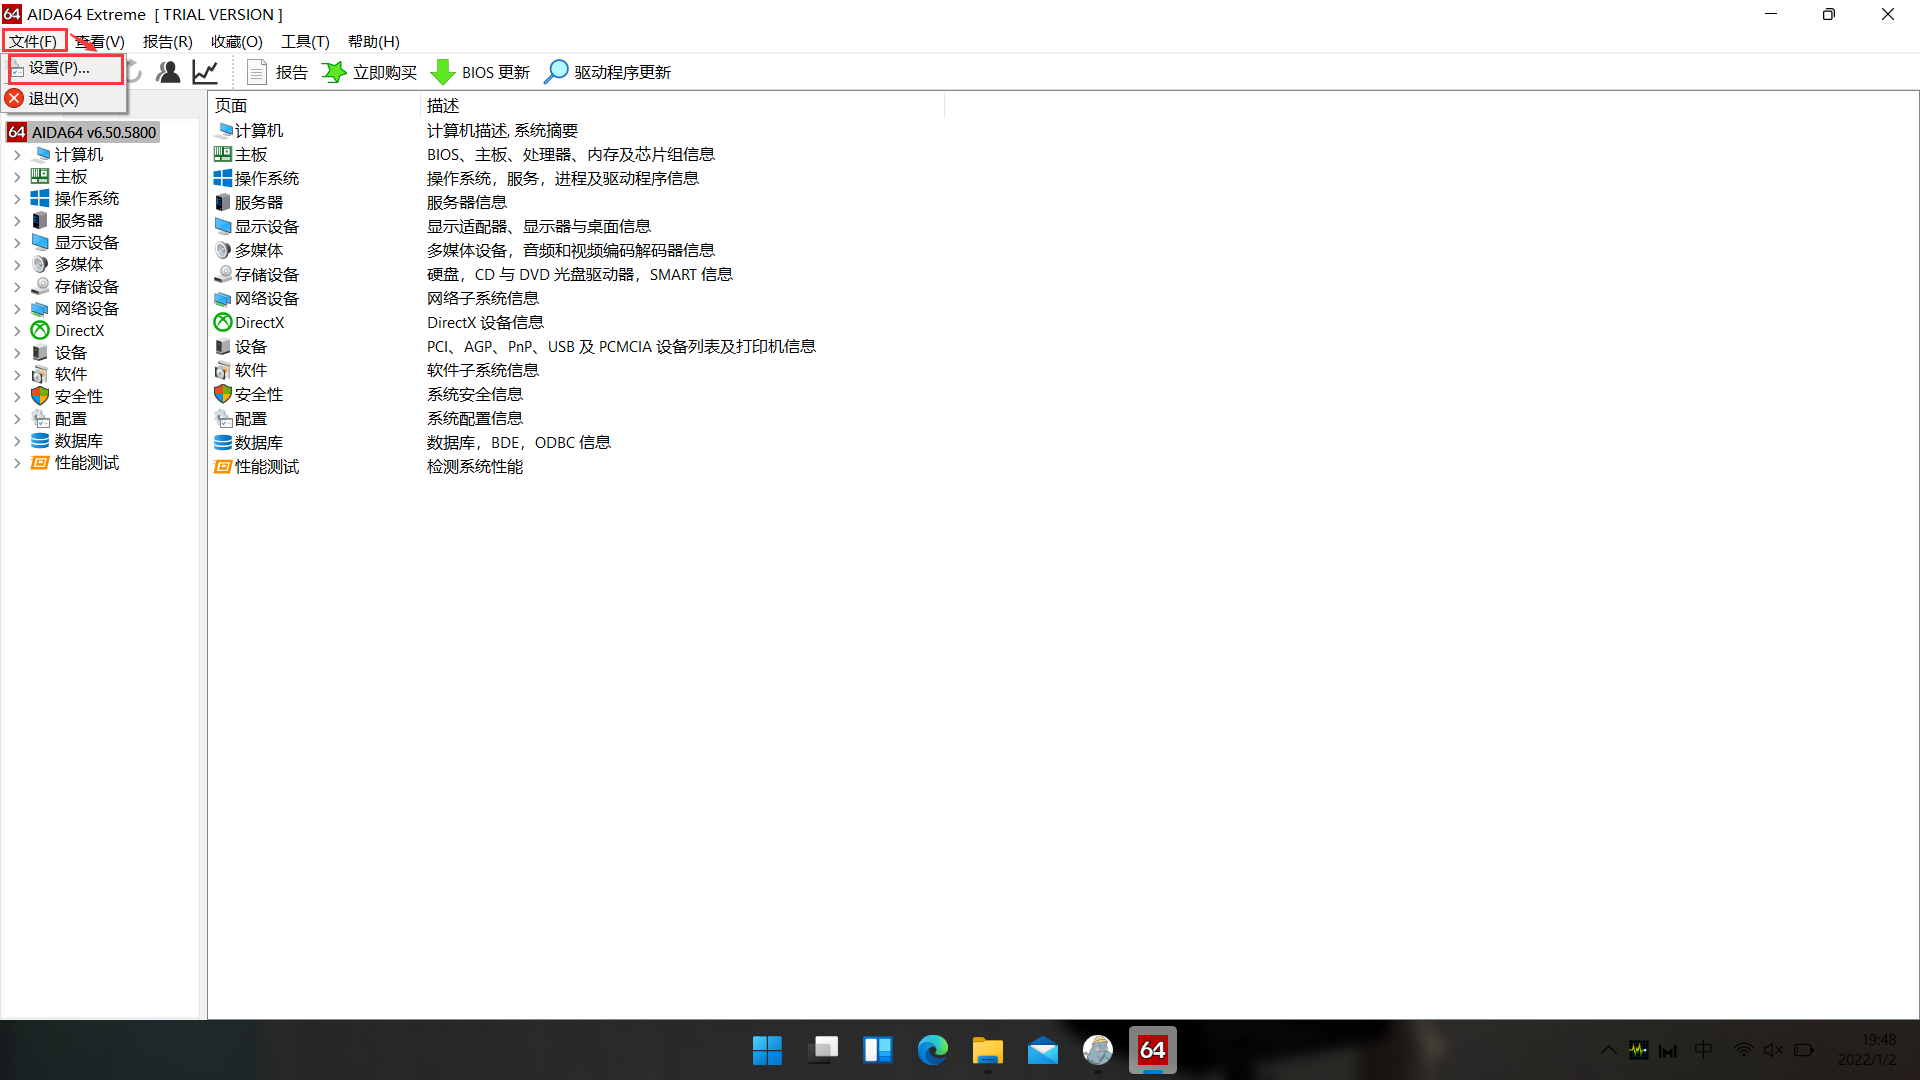Expand the 性能测试 sidebar node

[x=17, y=463]
